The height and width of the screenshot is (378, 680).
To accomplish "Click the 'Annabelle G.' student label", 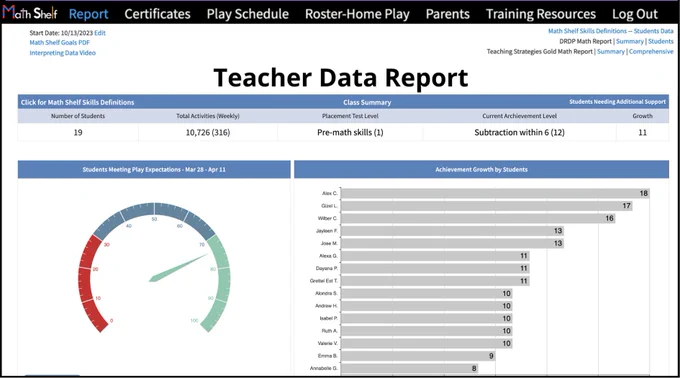I will (324, 368).
